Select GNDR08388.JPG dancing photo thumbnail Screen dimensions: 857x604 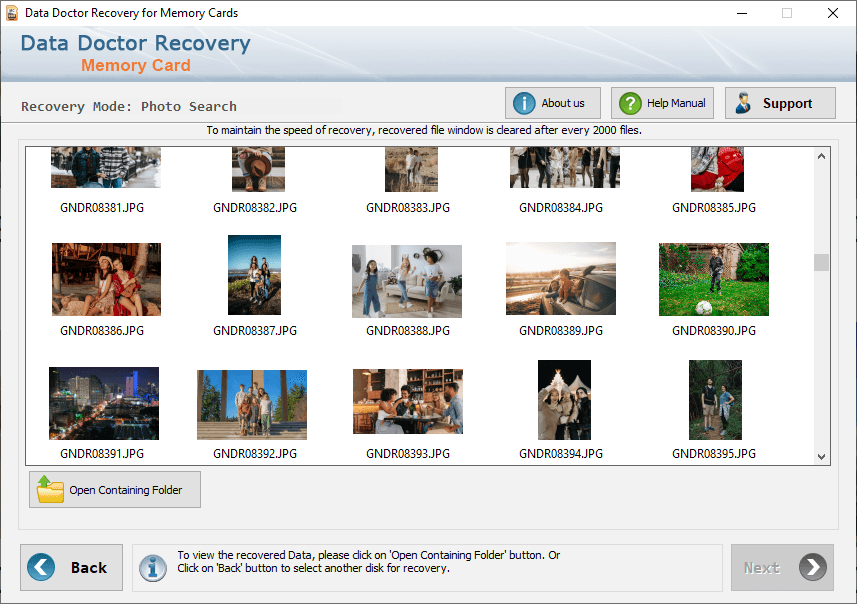(x=407, y=281)
